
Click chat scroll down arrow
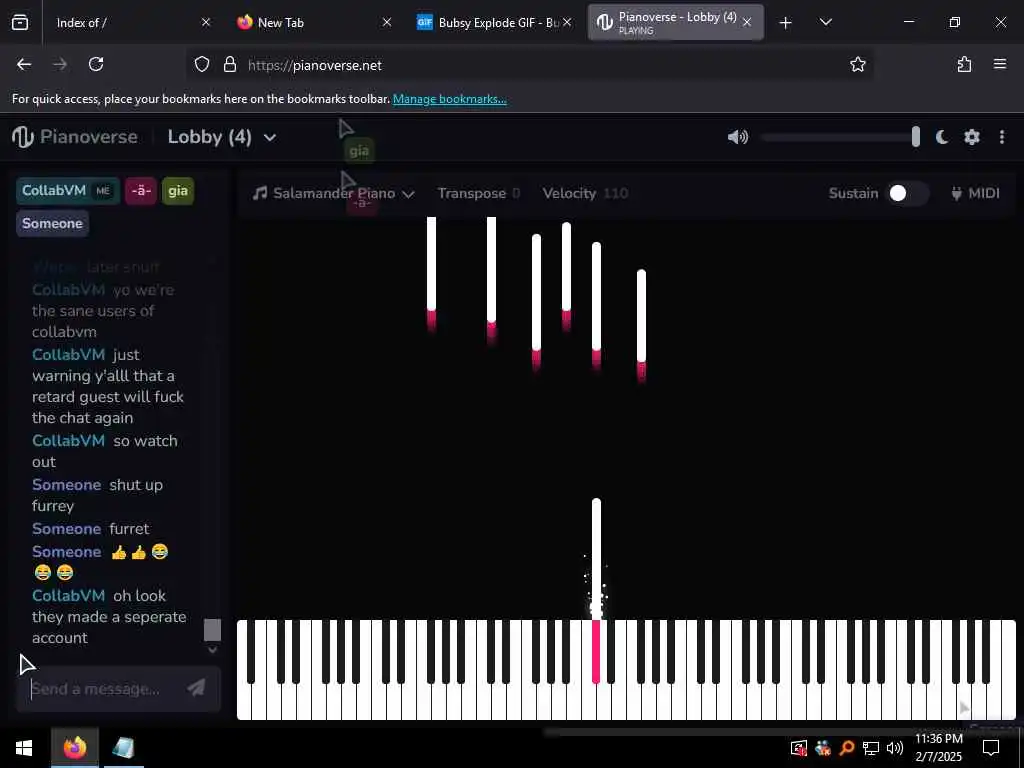click(212, 650)
